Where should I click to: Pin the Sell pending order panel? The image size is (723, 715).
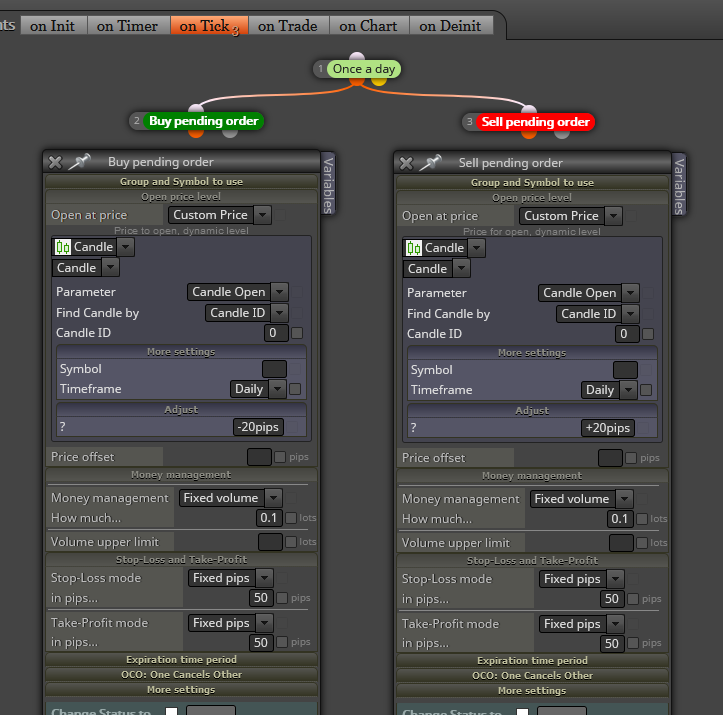pyautogui.click(x=431, y=162)
